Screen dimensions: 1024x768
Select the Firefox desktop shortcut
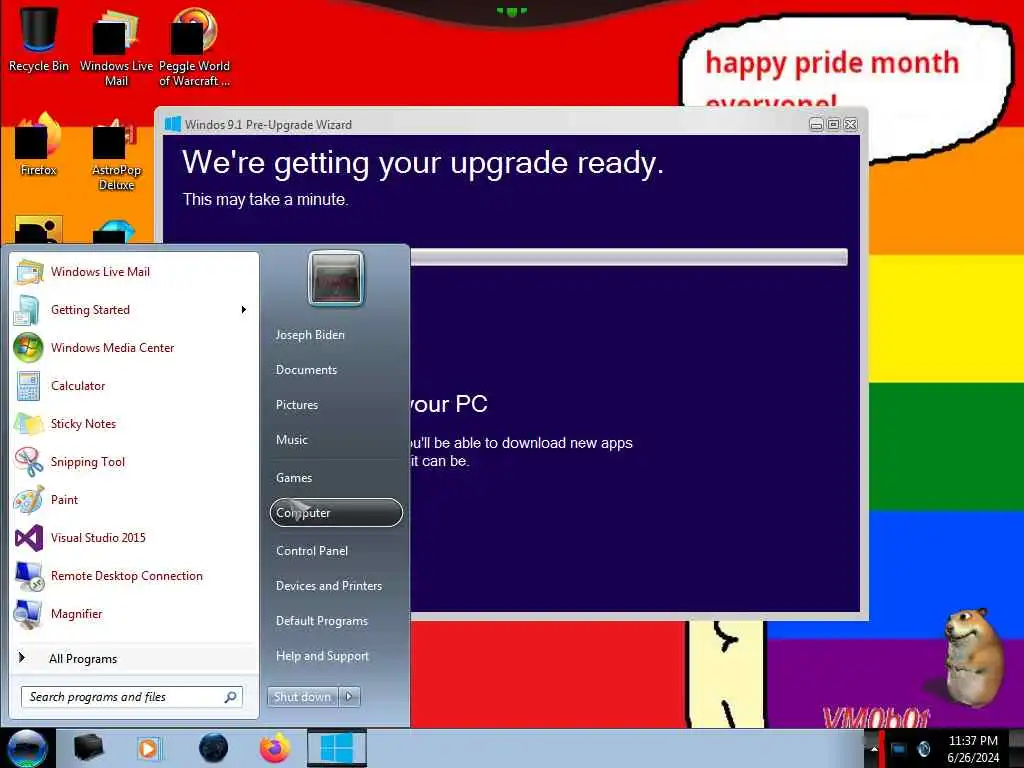39,145
